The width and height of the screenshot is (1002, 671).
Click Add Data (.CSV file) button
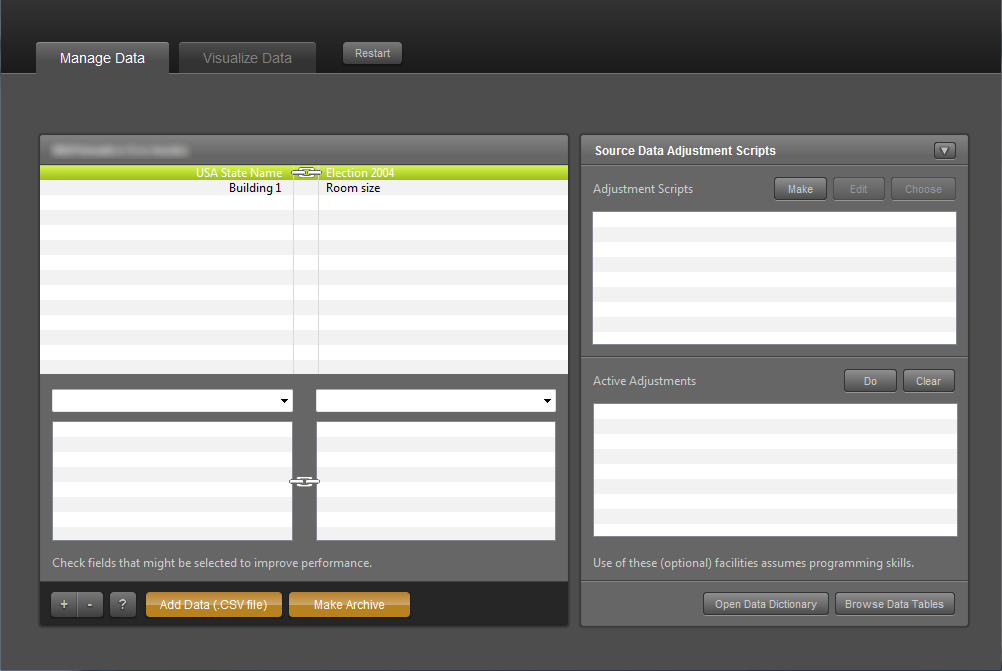tap(214, 605)
